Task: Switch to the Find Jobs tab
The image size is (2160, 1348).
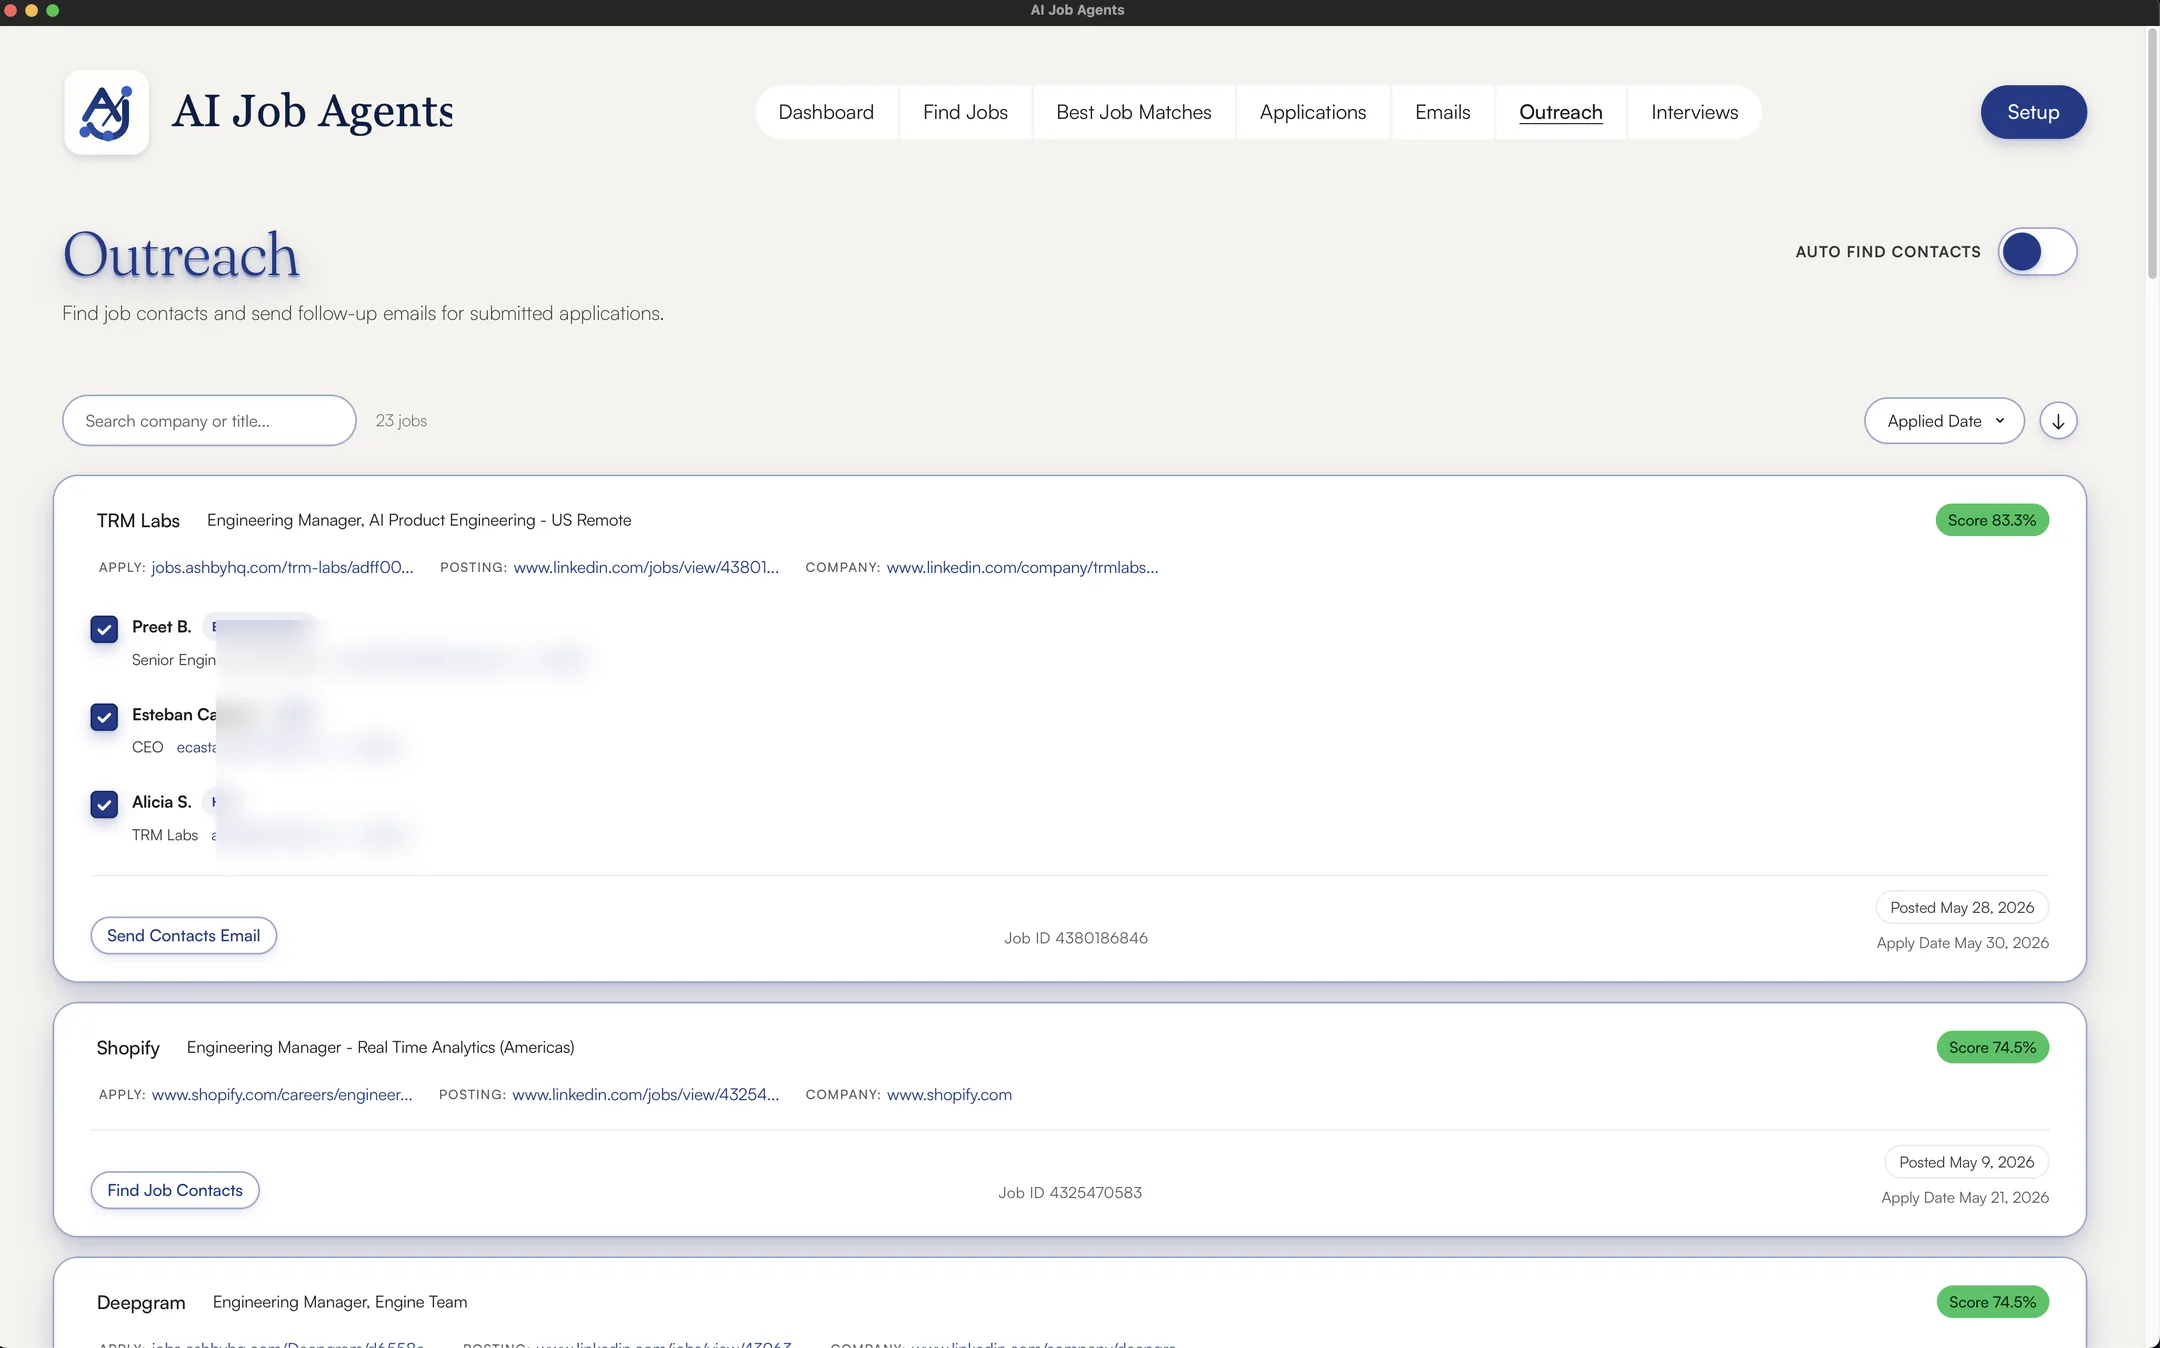Action: [965, 112]
